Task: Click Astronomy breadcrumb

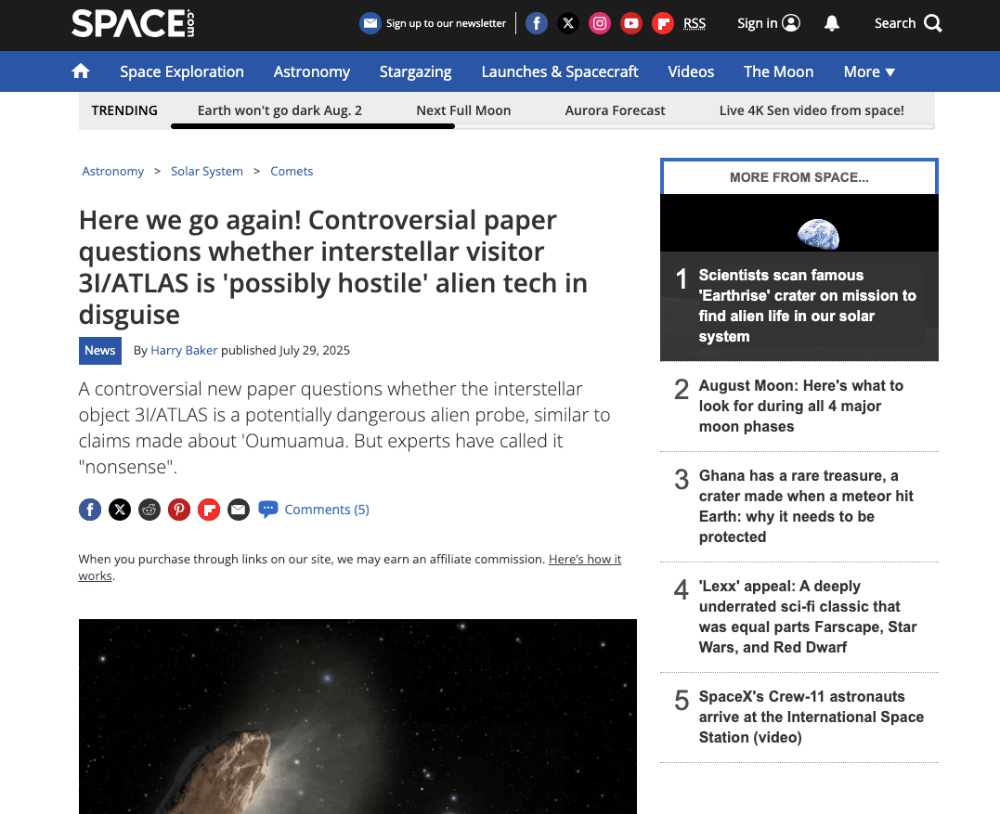Action: coord(113,171)
